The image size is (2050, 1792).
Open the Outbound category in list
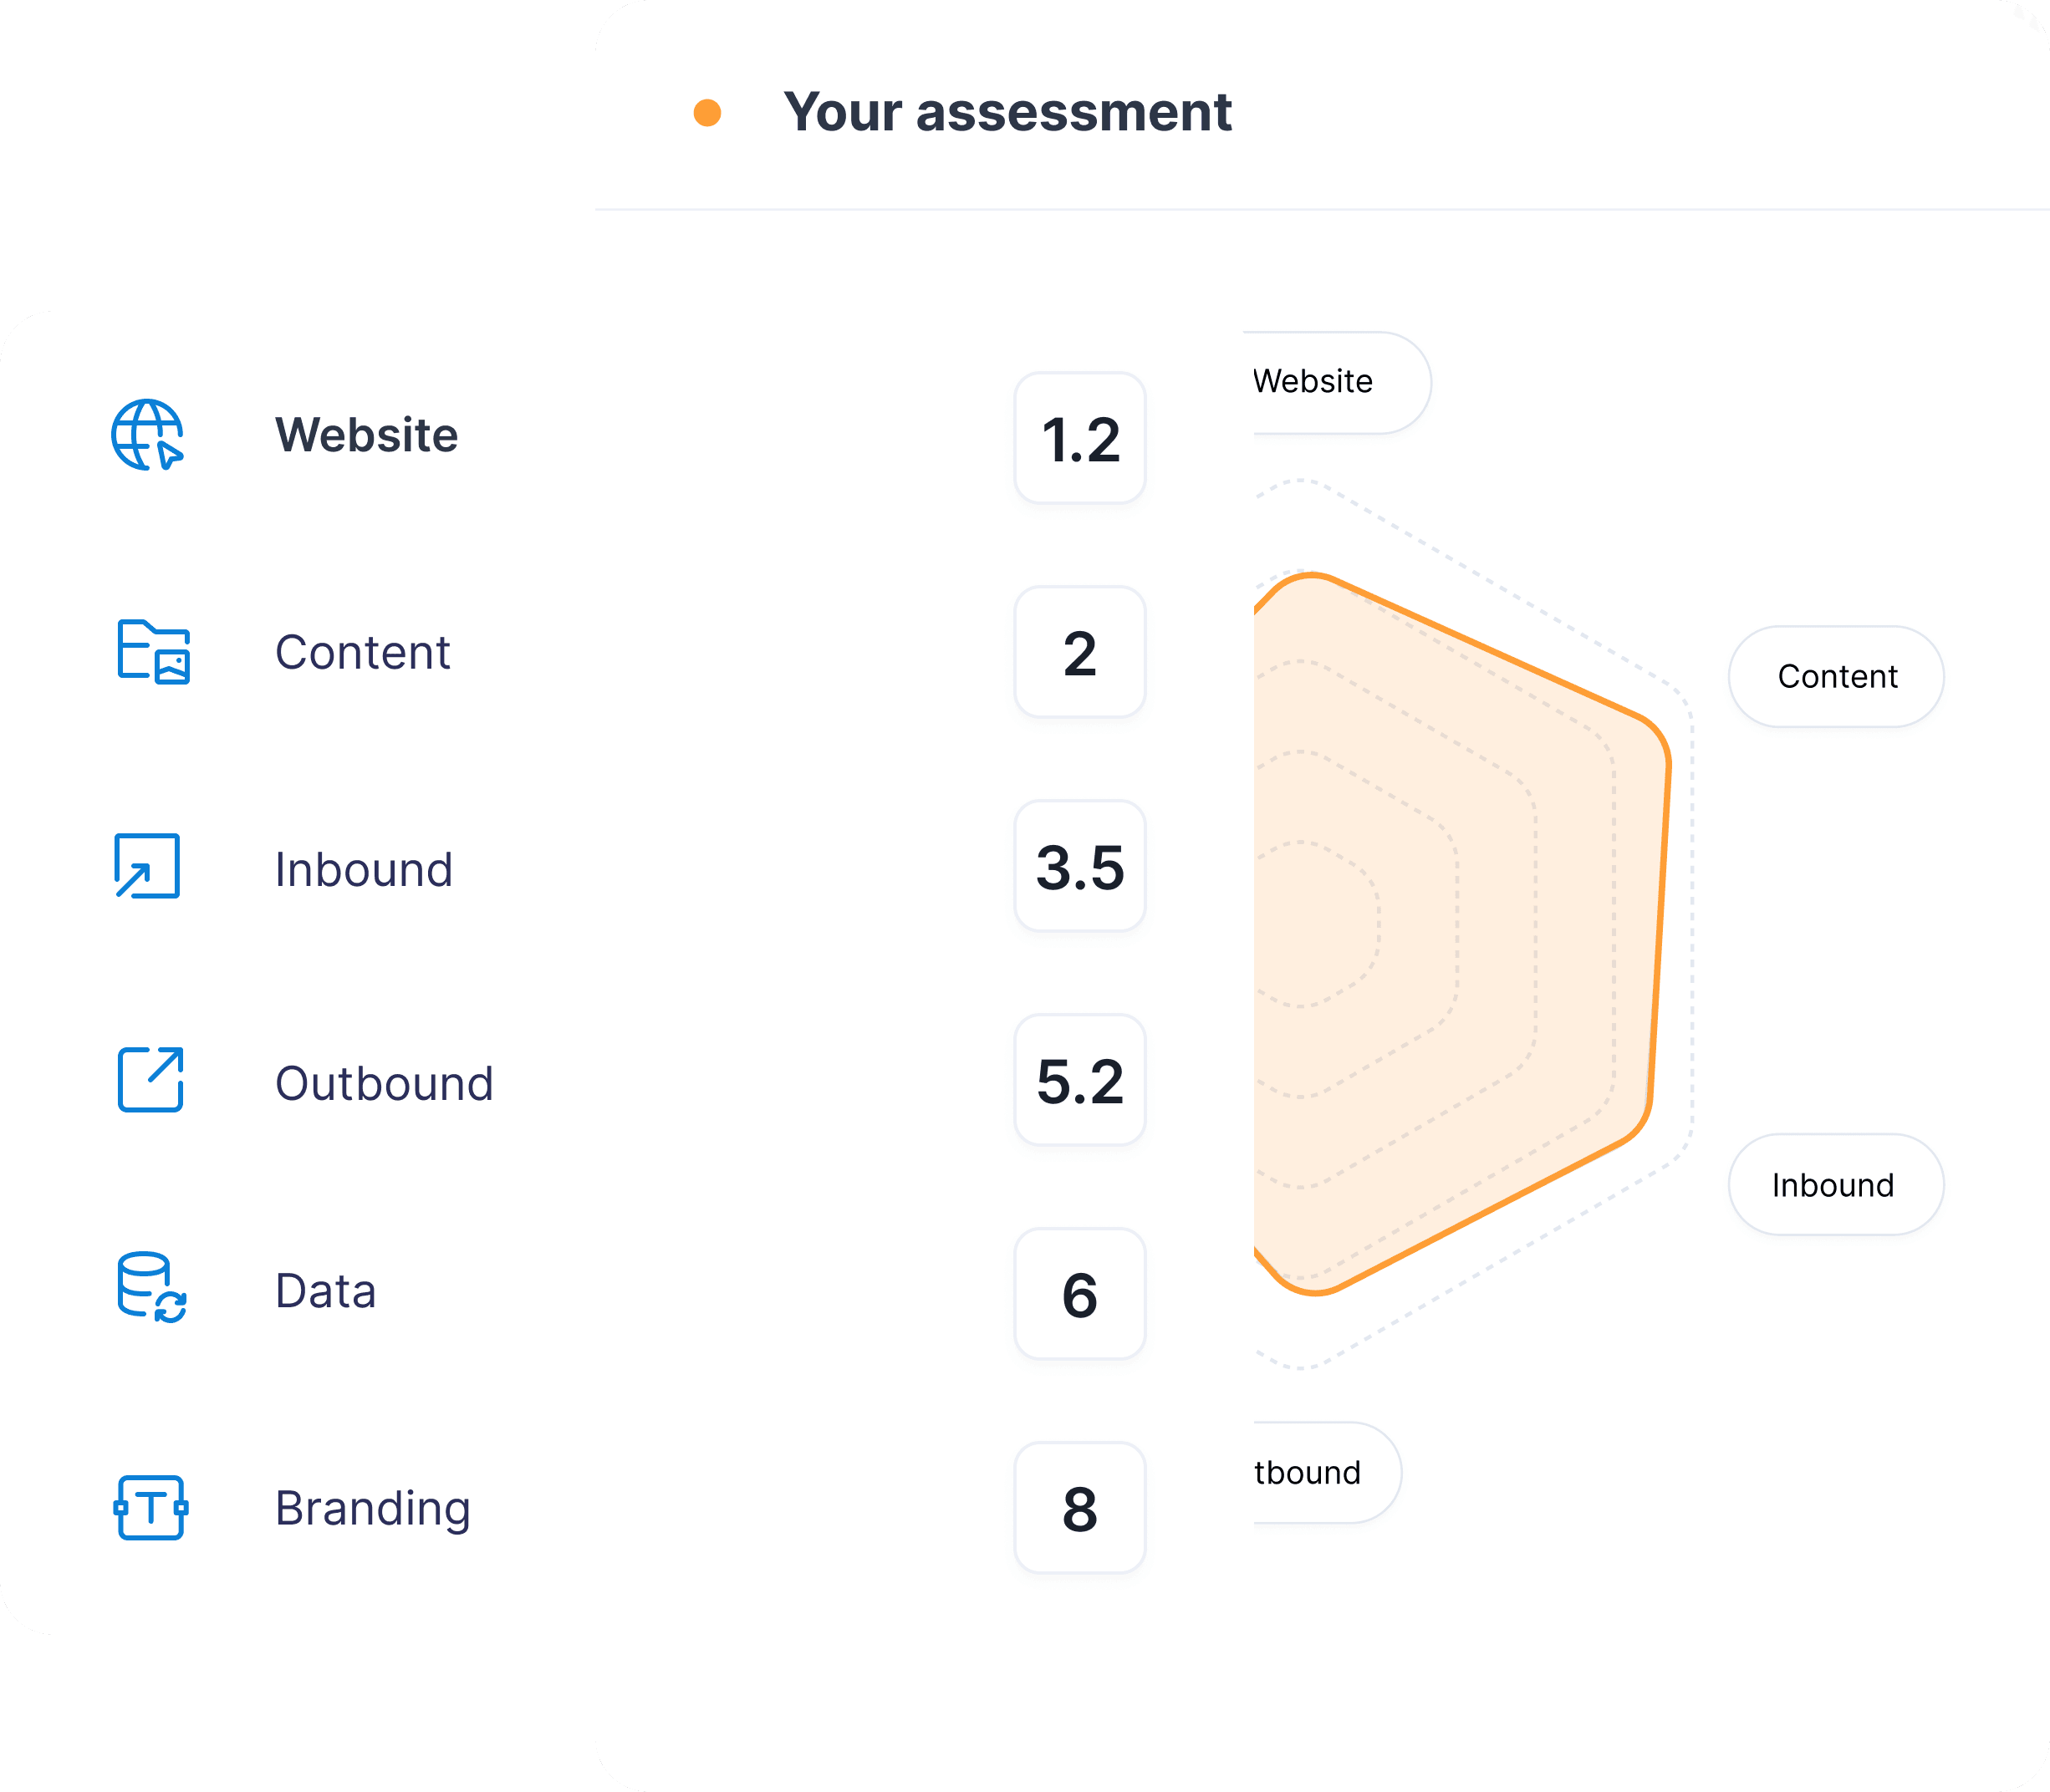pos(384,1083)
